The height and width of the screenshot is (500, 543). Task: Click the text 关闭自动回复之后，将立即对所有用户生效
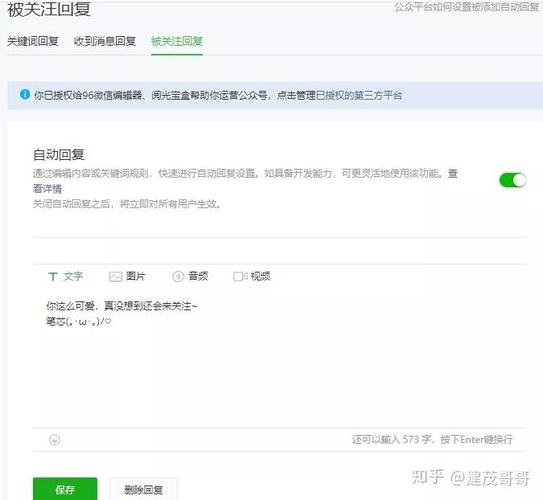click(x=127, y=204)
